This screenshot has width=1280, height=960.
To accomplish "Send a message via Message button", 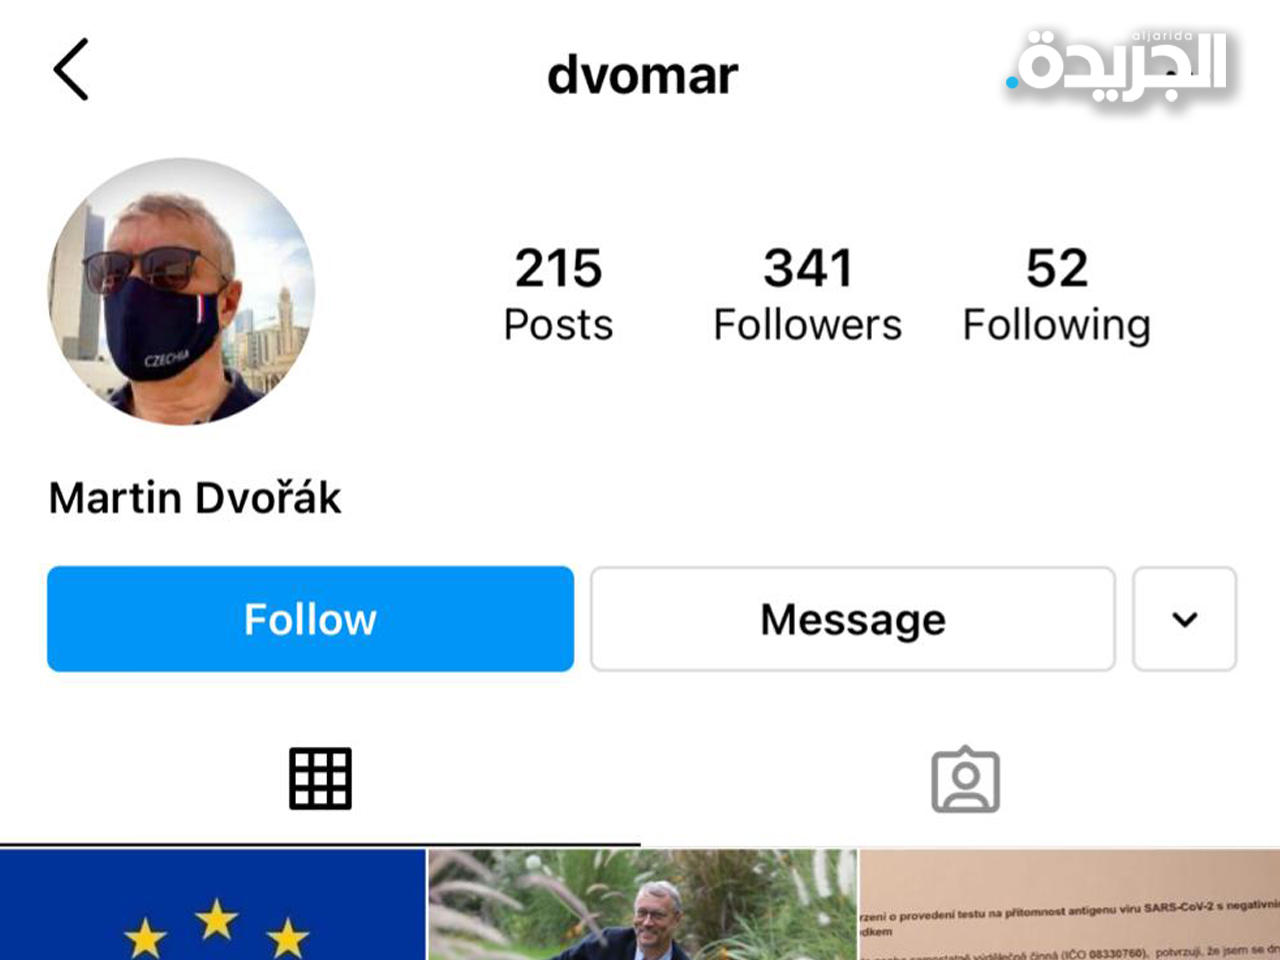I will pyautogui.click(x=853, y=619).
